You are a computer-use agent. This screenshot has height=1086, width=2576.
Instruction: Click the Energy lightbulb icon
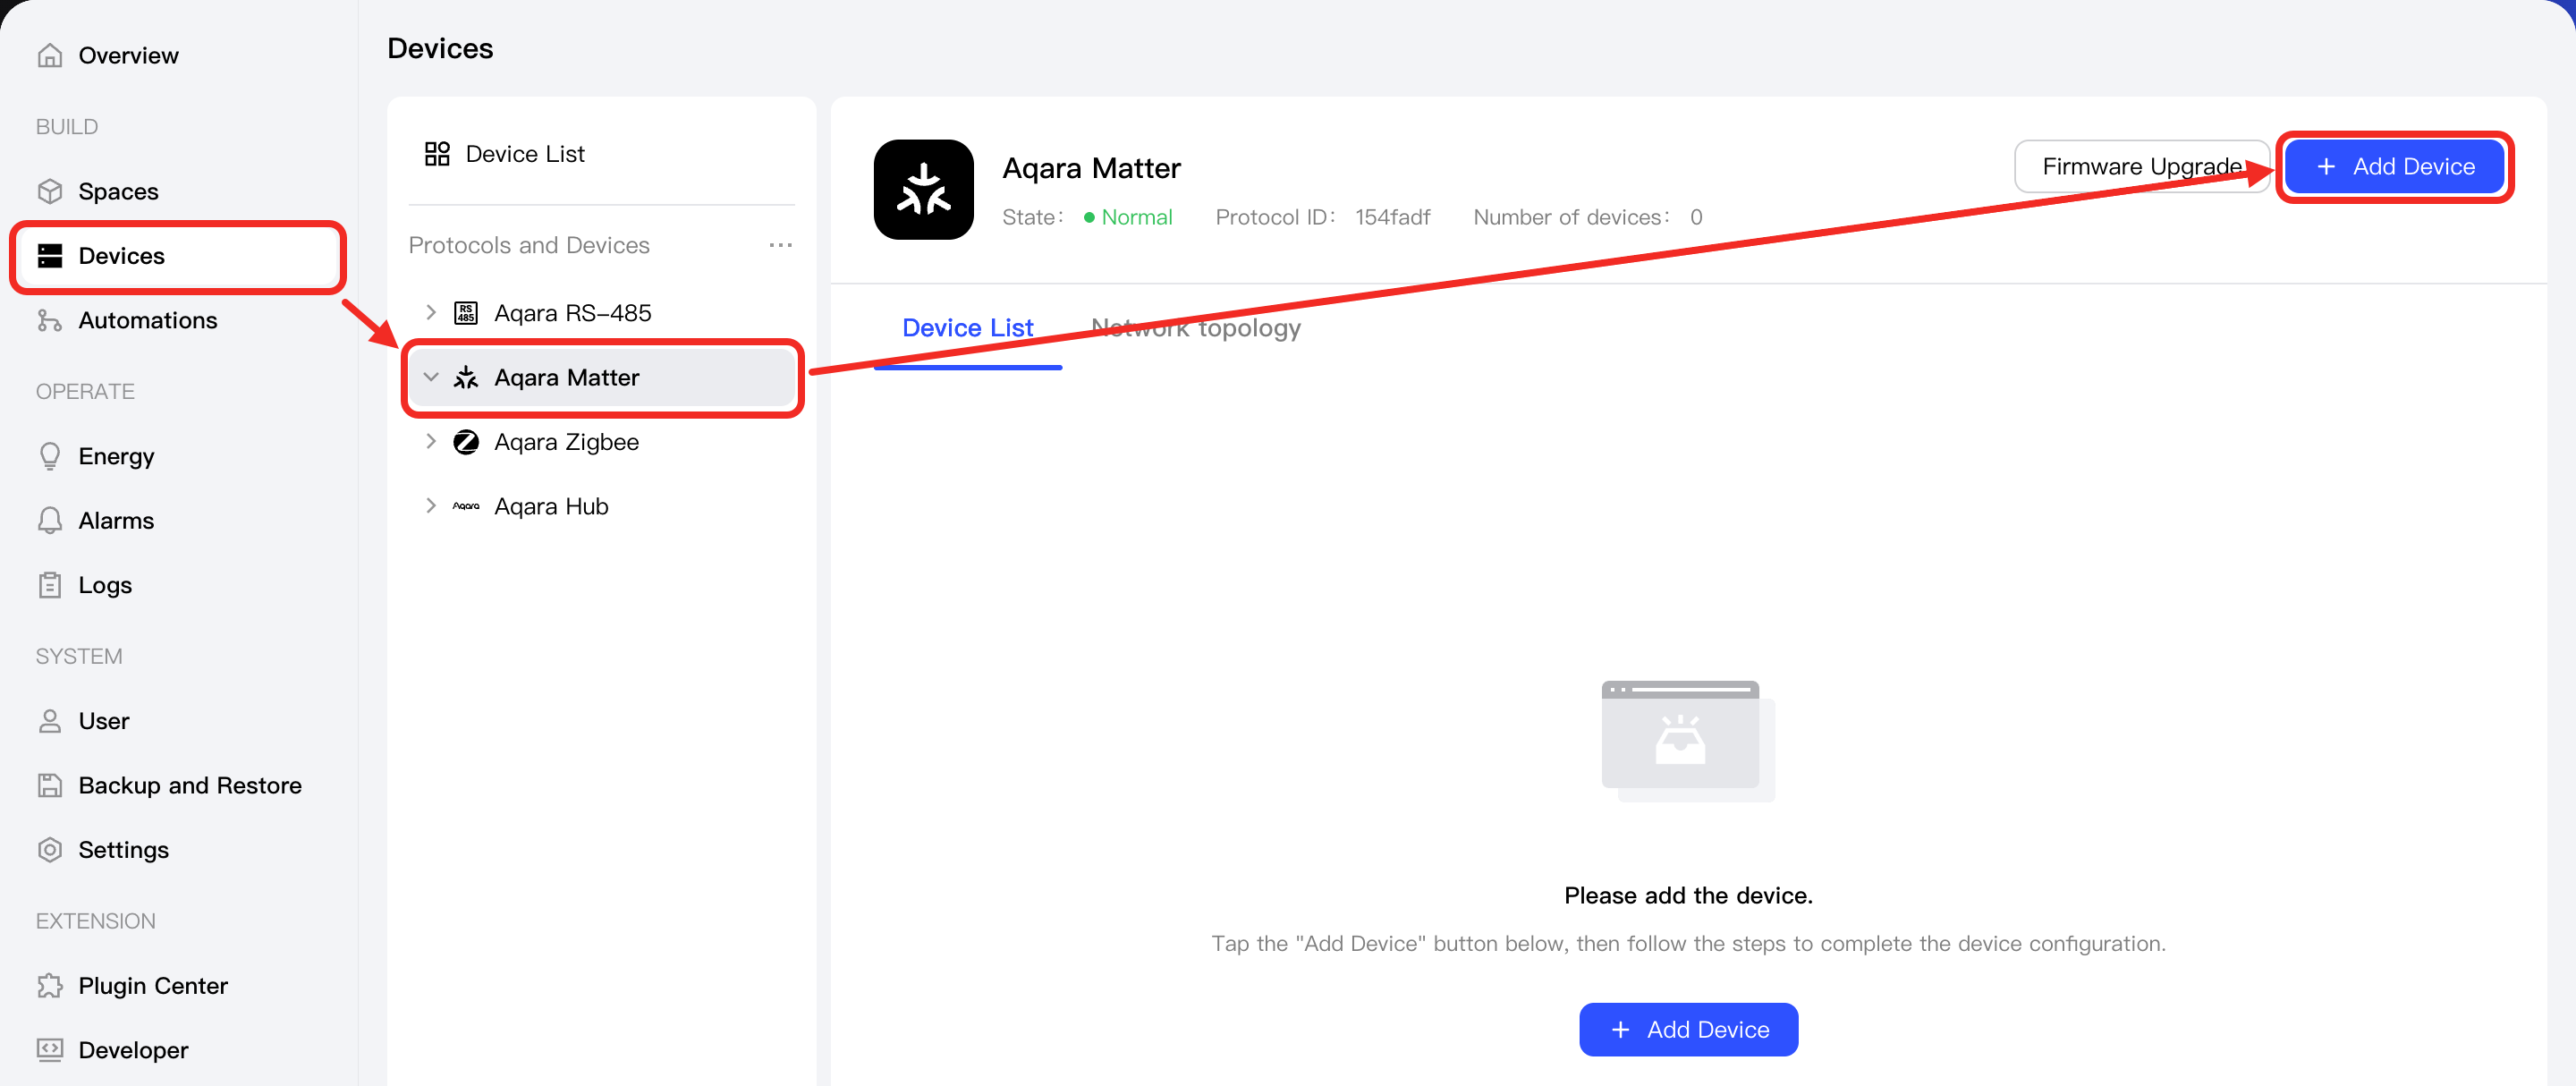coord(49,456)
